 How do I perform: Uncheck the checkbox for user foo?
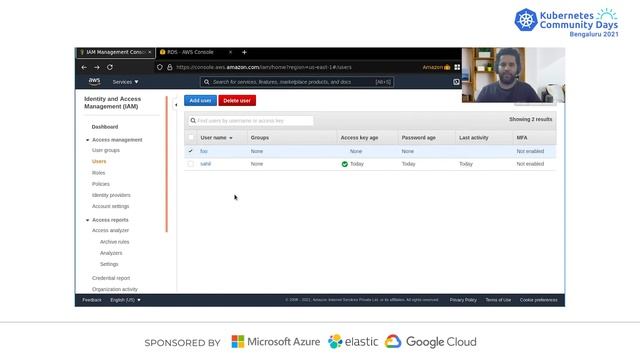pos(191,151)
